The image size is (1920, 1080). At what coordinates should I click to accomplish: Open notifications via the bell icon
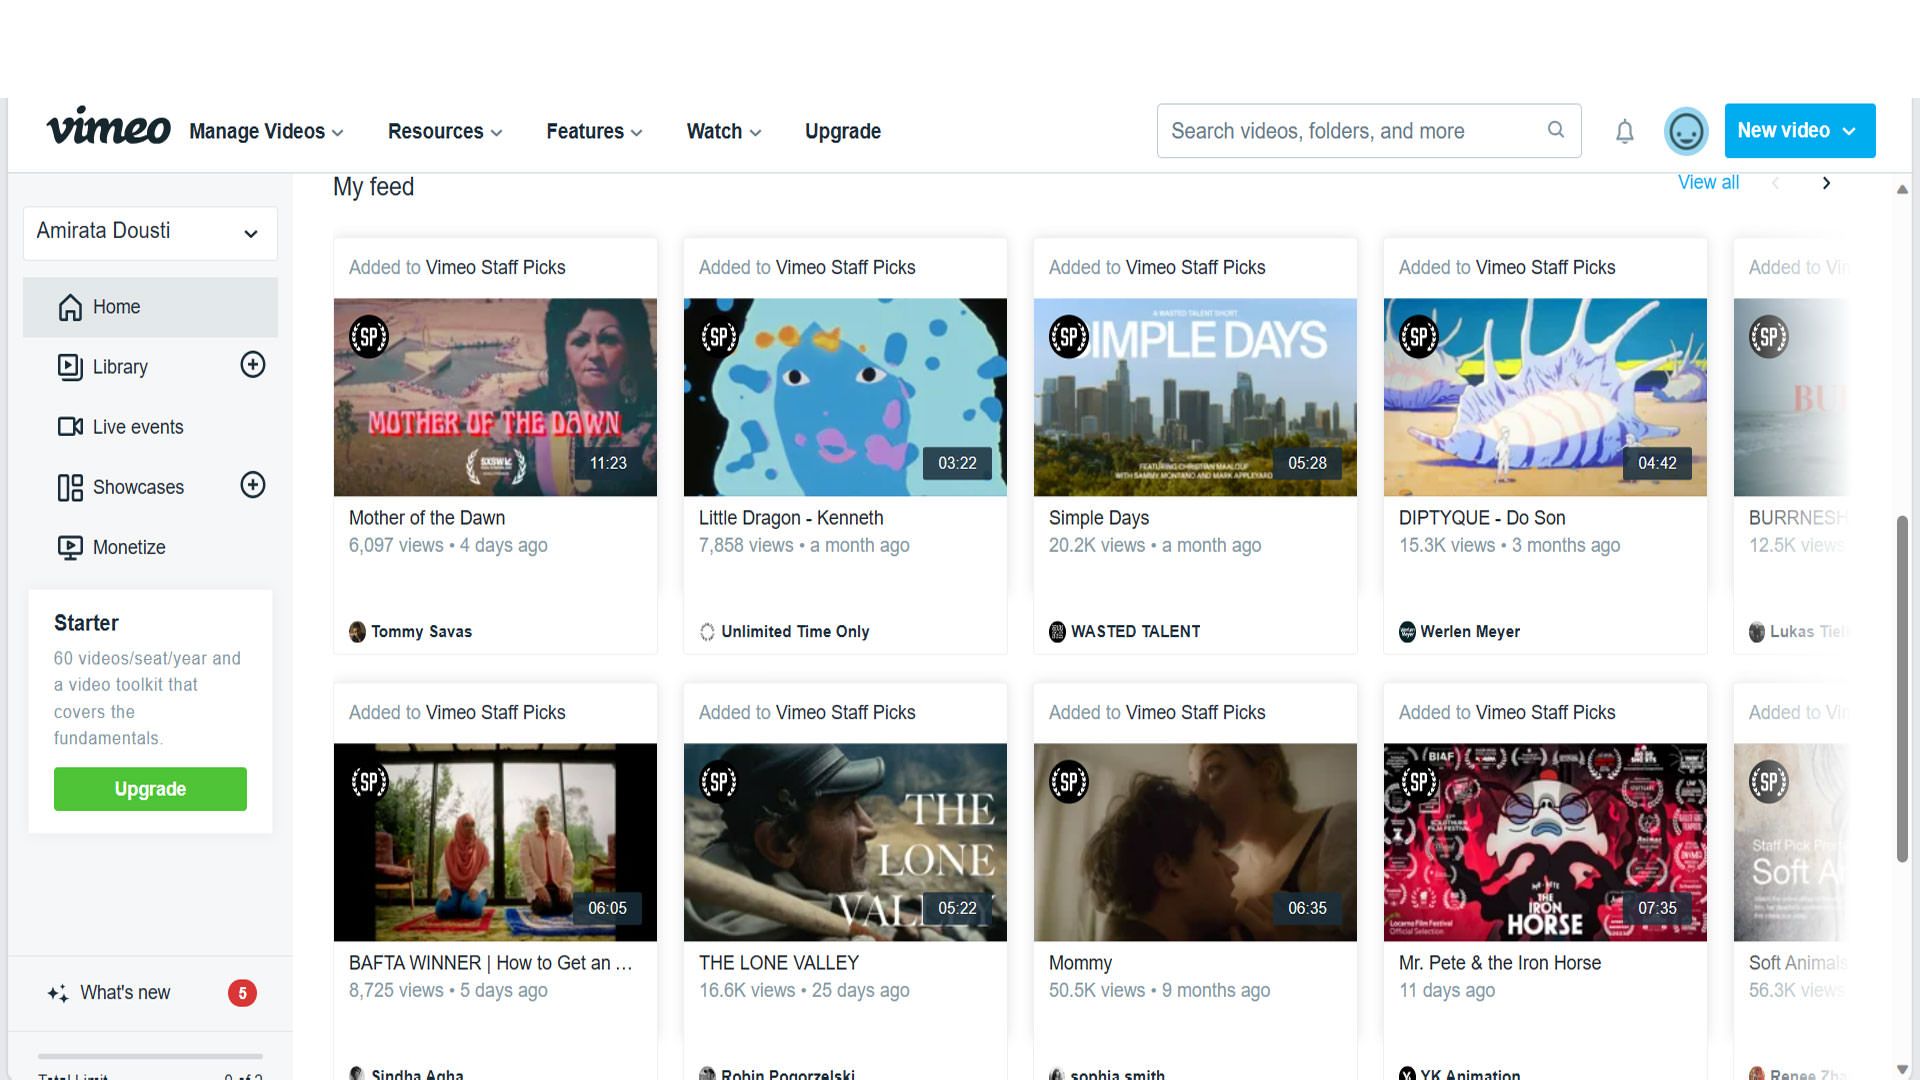1624,131
